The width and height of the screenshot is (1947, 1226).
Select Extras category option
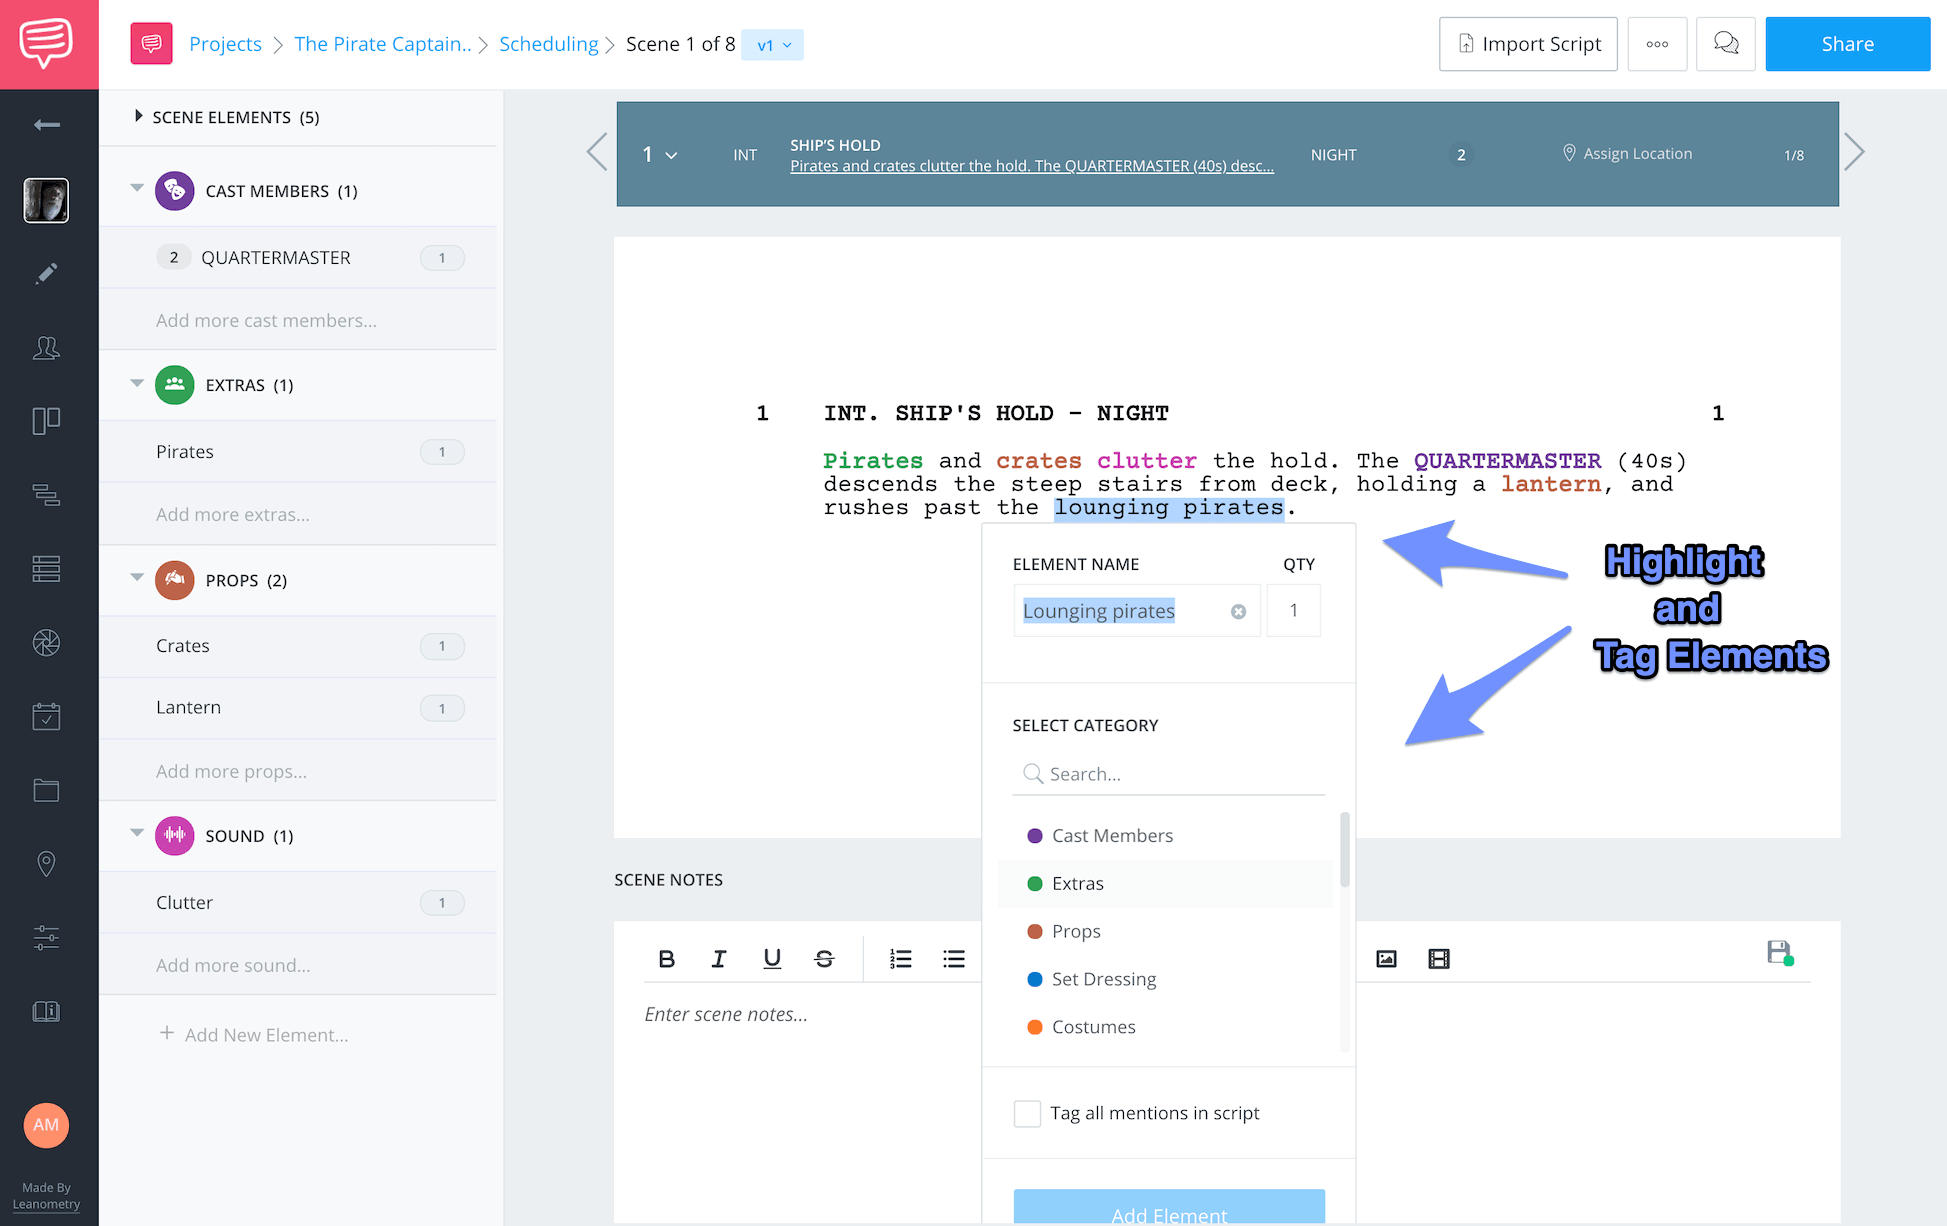click(x=1077, y=884)
